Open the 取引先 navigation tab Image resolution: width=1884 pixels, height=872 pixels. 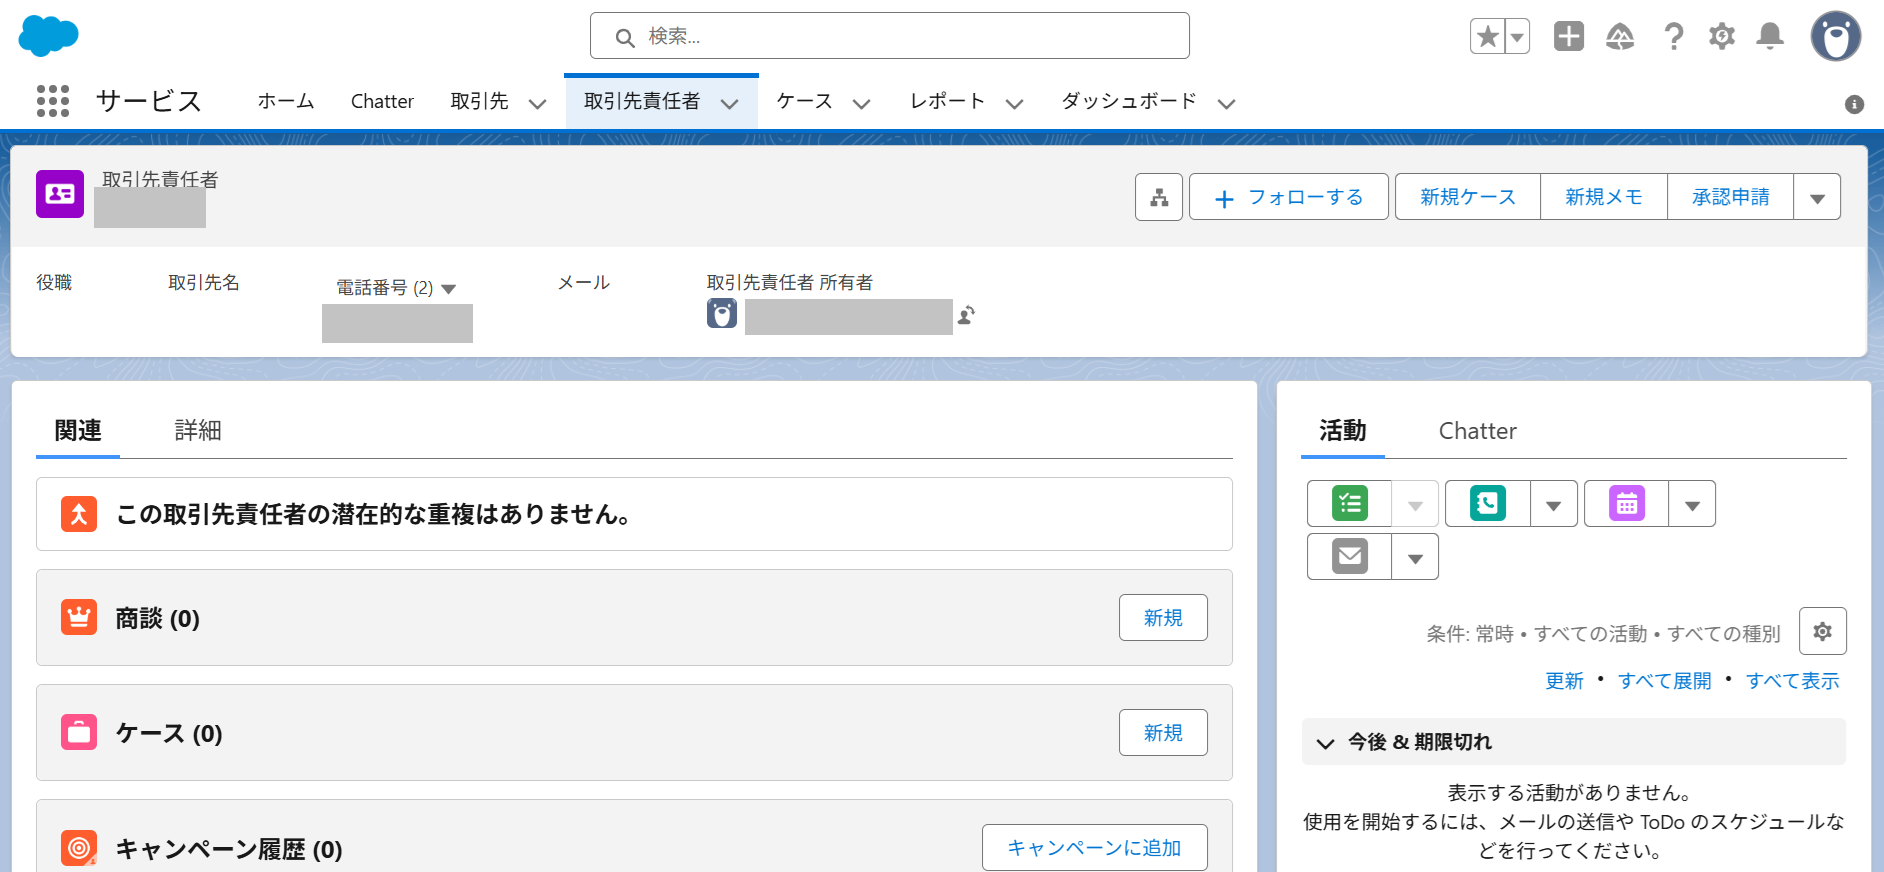[480, 101]
